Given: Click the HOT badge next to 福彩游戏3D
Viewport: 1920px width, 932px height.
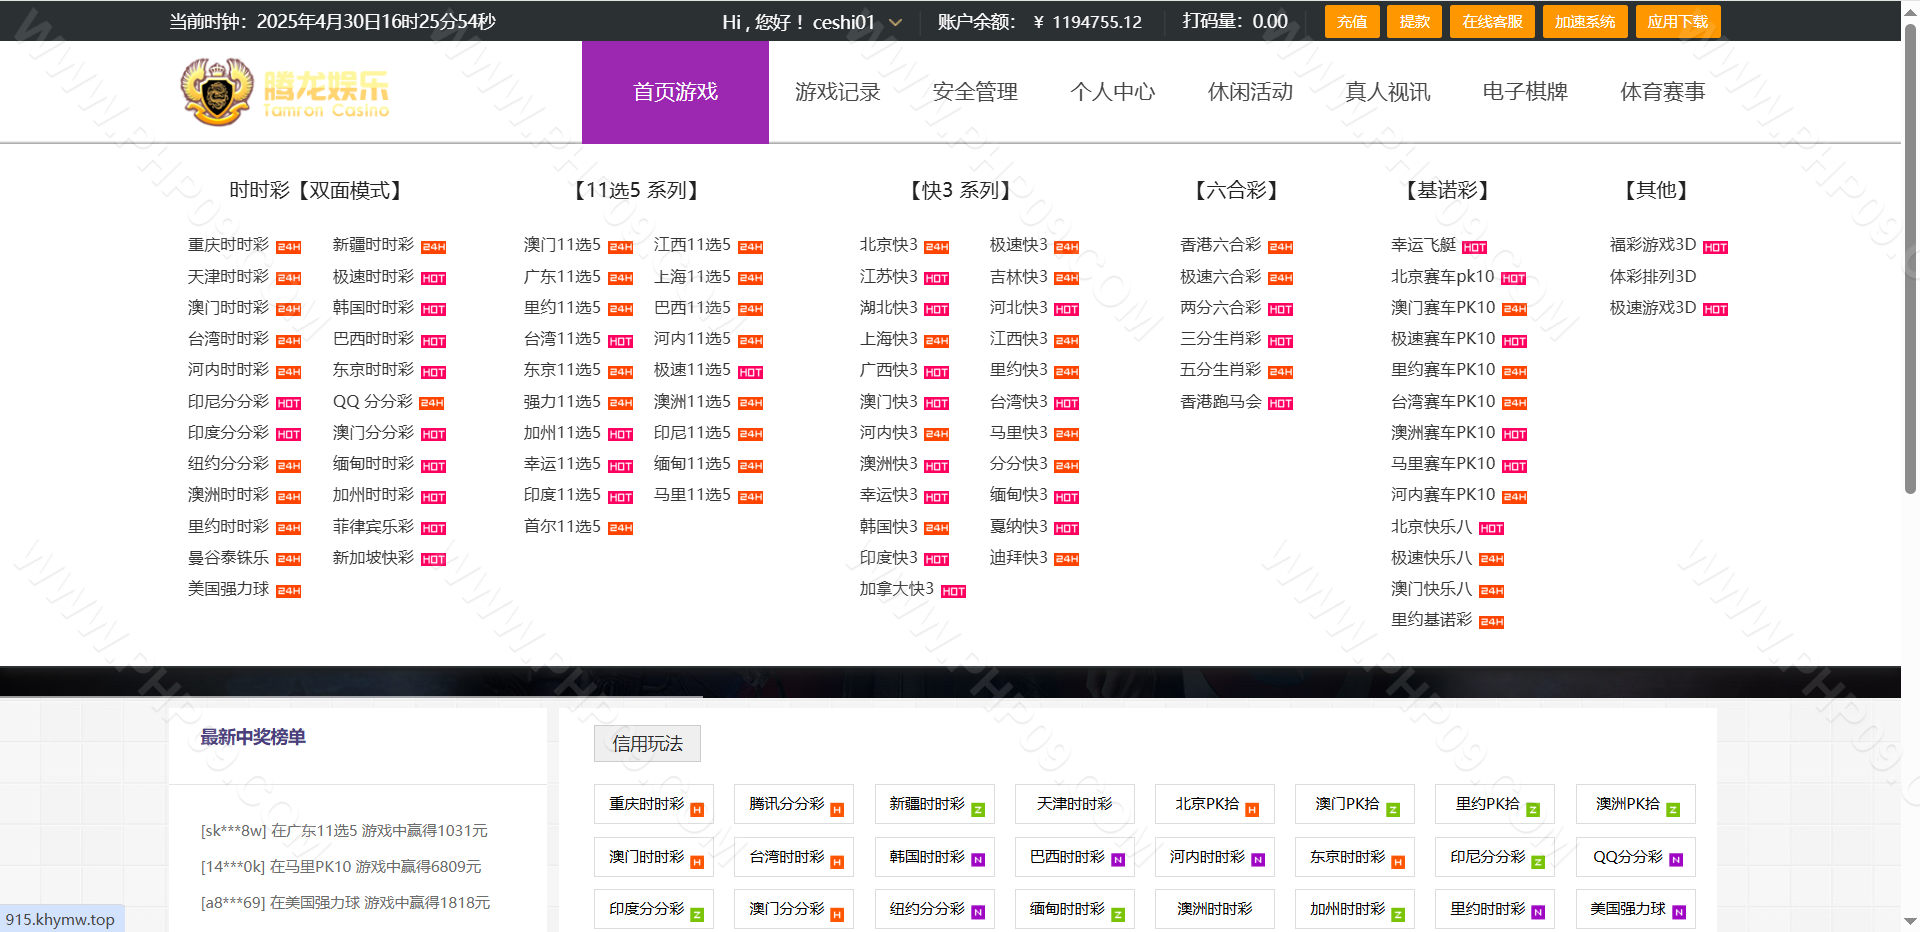Looking at the screenshot, I should tap(1715, 247).
